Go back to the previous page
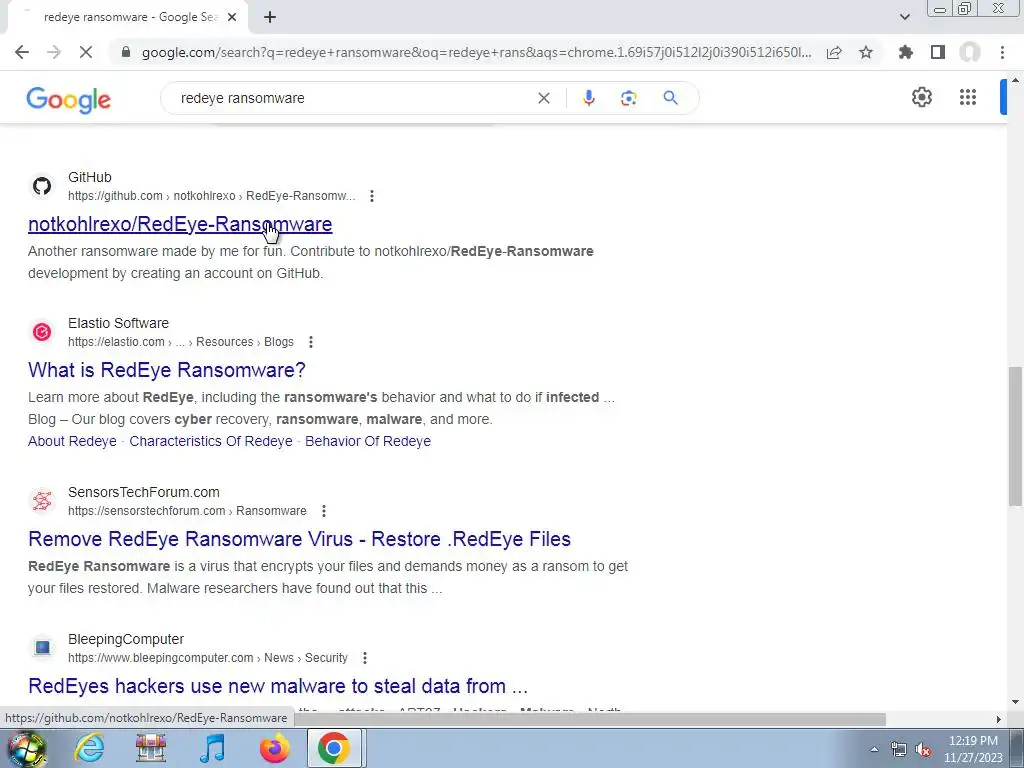 click(22, 52)
